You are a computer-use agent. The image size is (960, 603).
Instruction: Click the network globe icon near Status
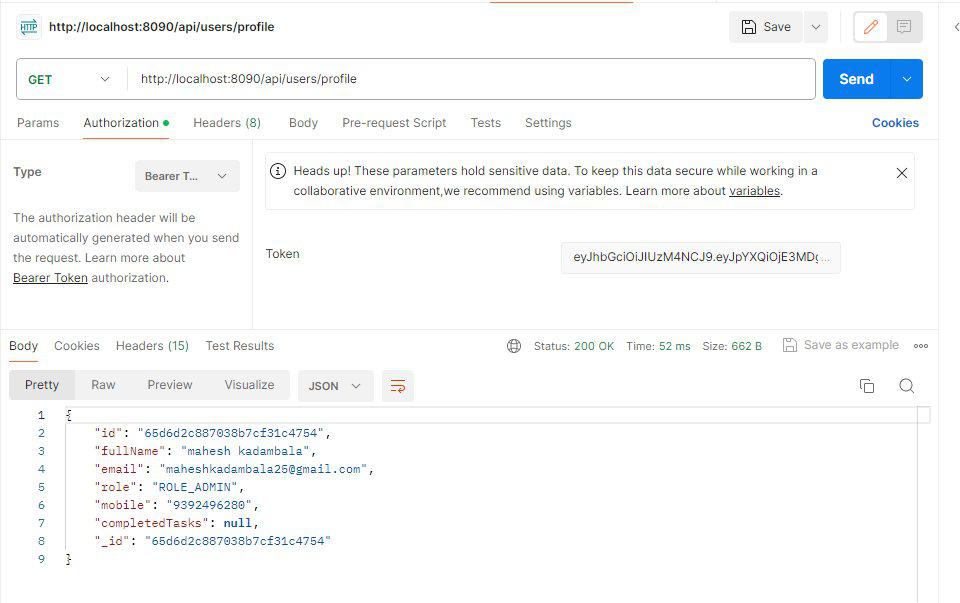[x=514, y=345]
